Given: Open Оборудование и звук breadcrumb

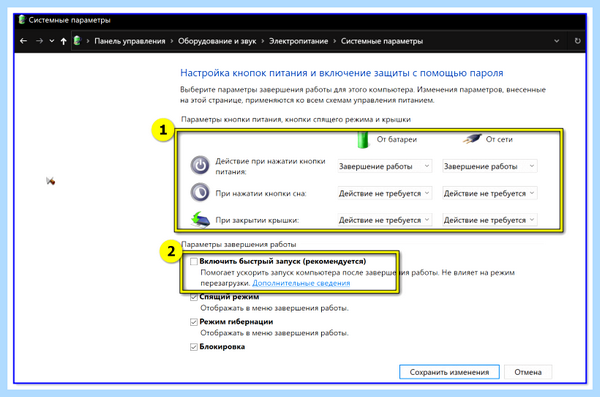Looking at the screenshot, I should [217, 41].
